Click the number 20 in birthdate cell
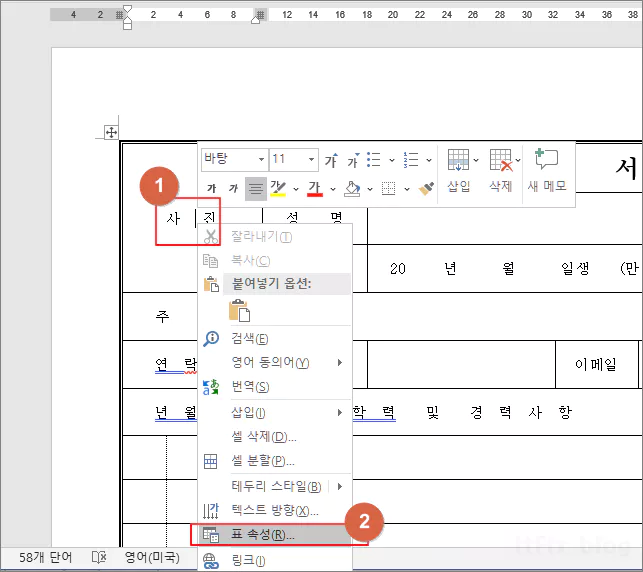643x572 pixels. click(397, 269)
